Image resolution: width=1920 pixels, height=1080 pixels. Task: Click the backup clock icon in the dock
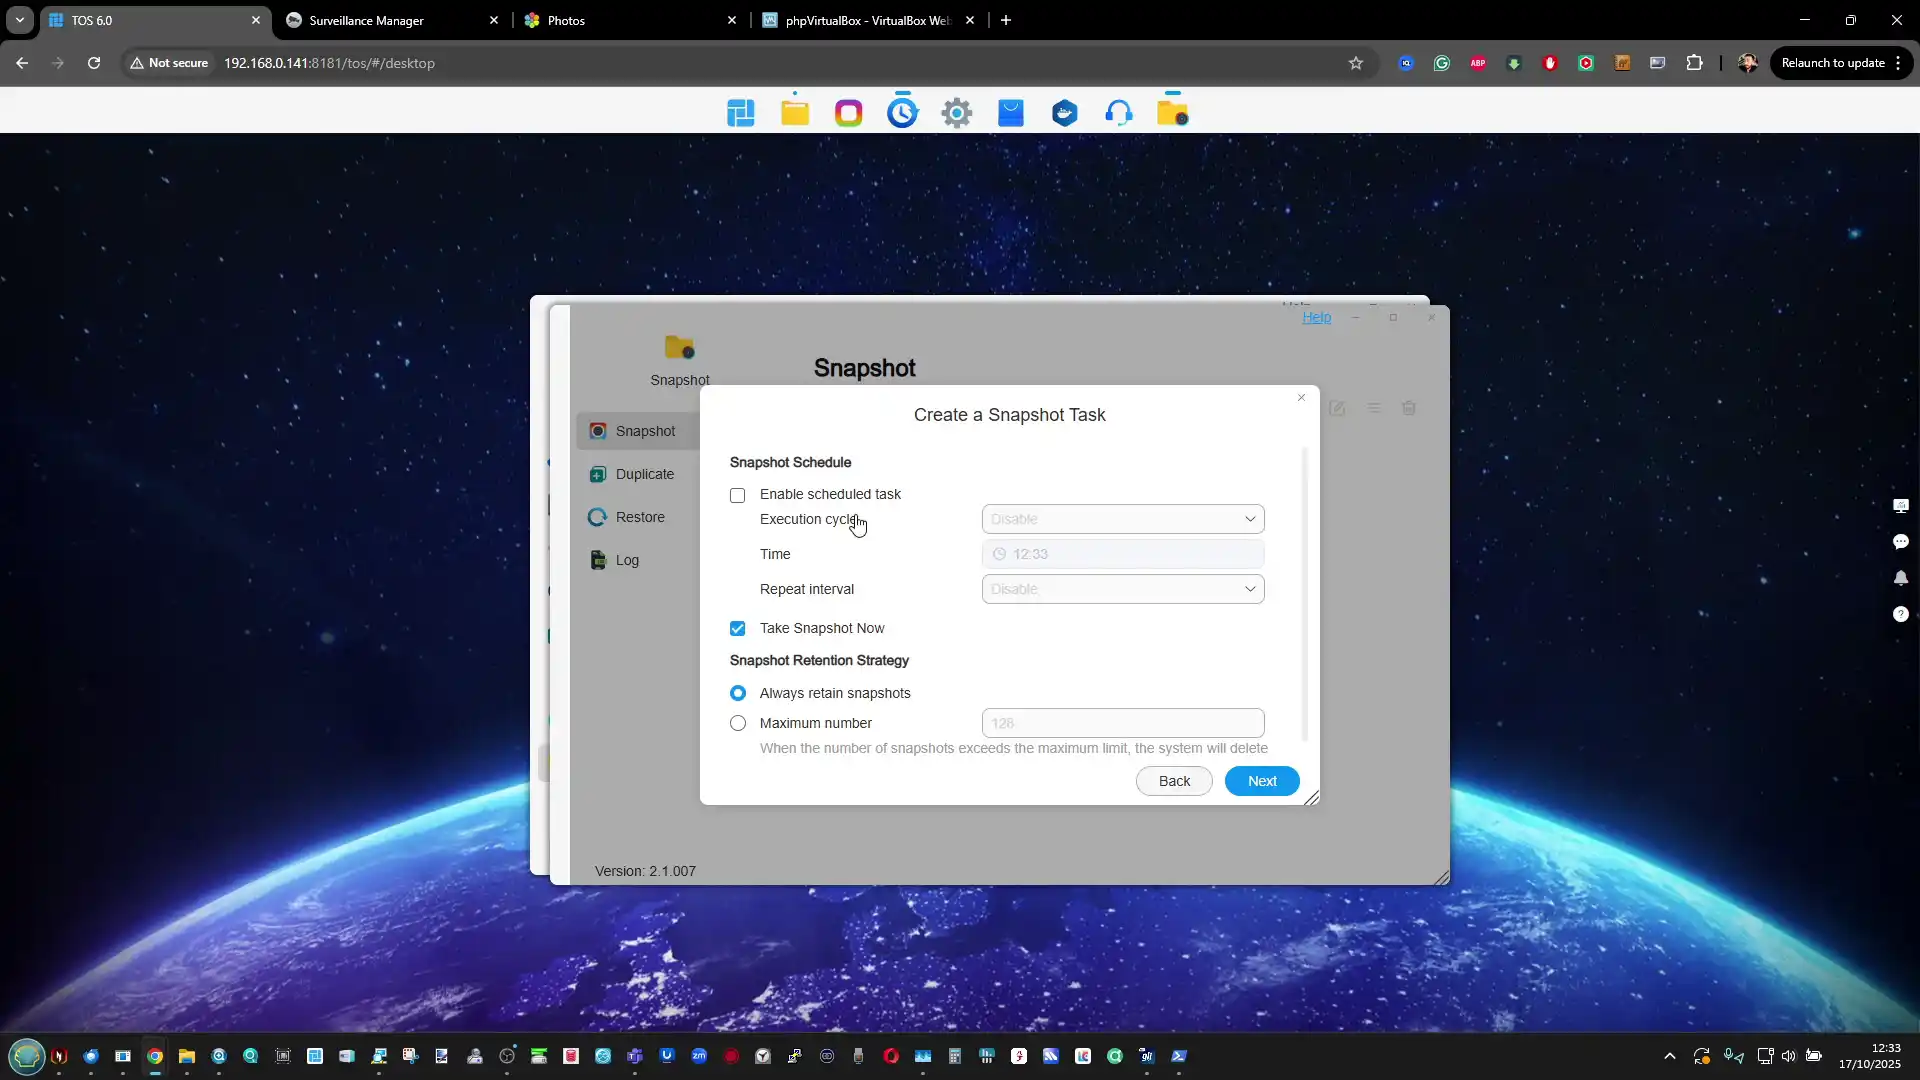[903, 113]
